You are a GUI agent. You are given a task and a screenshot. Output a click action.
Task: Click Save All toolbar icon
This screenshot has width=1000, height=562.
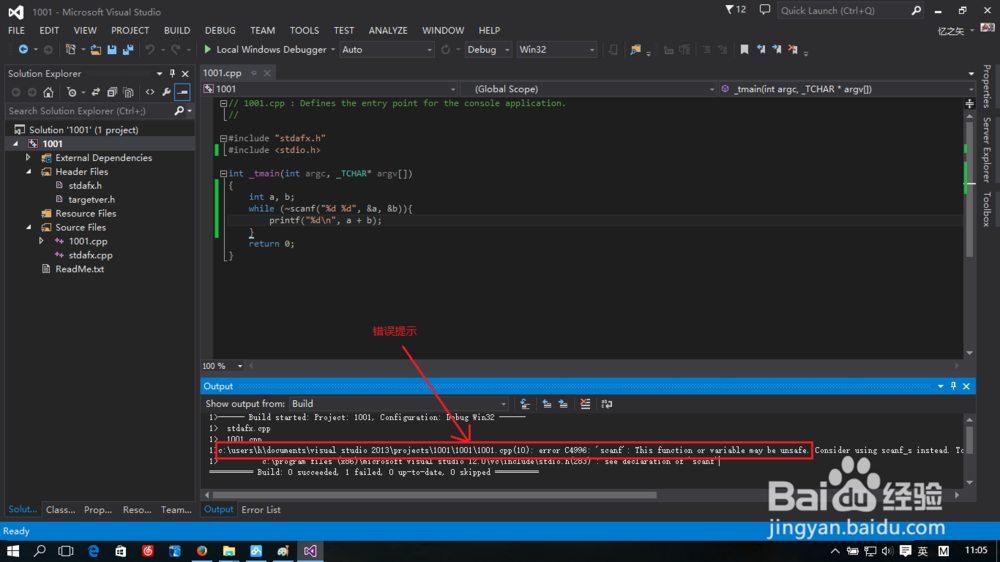(x=128, y=49)
